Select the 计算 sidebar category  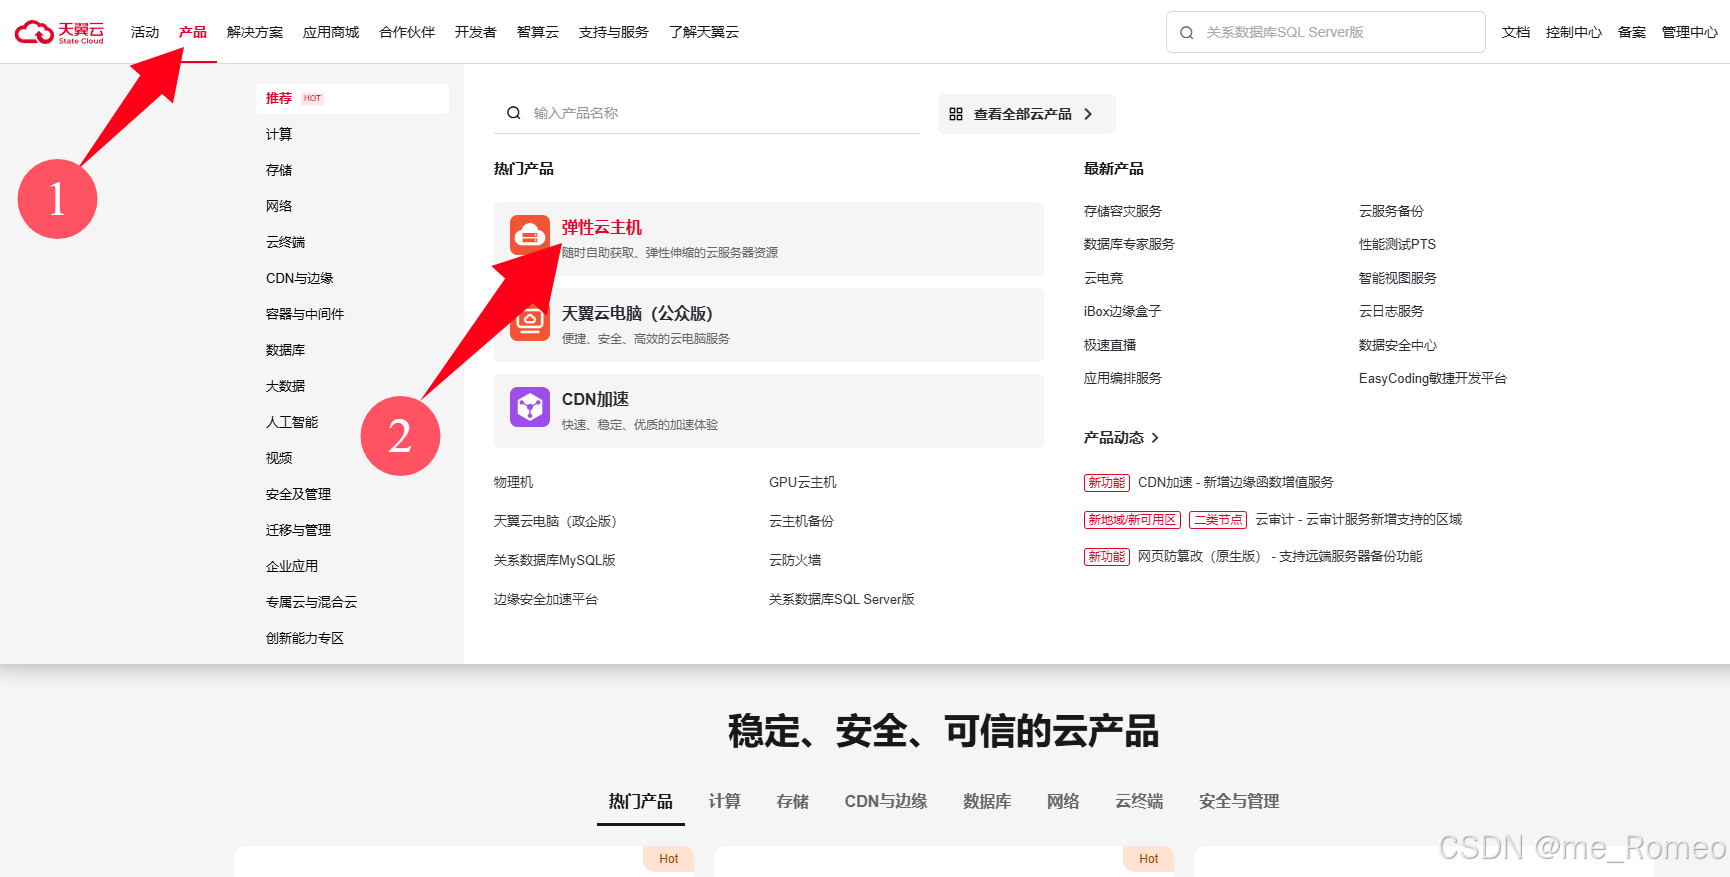coord(279,134)
